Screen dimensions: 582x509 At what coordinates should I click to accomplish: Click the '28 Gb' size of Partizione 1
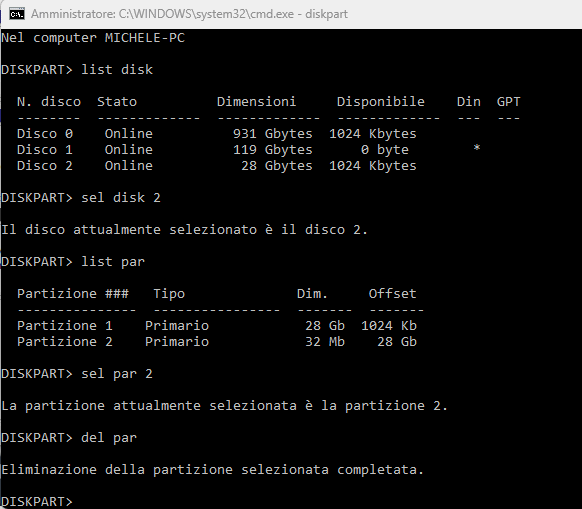325,325
